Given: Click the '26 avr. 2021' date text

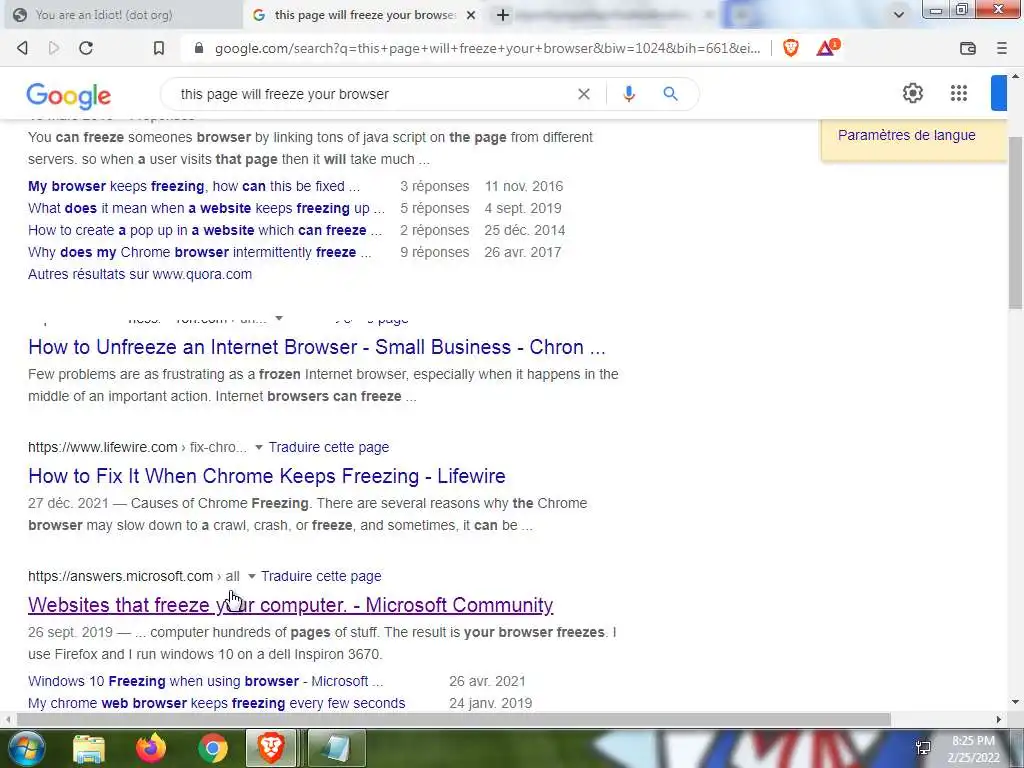Looking at the screenshot, I should click(x=487, y=681).
